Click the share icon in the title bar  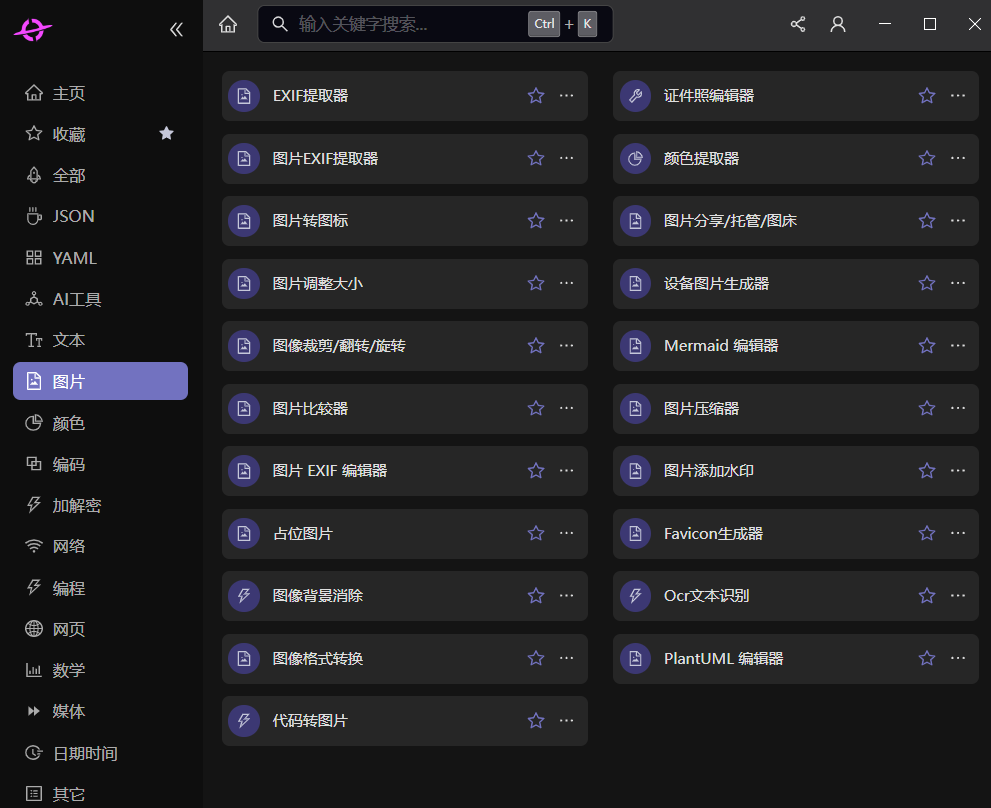click(797, 24)
